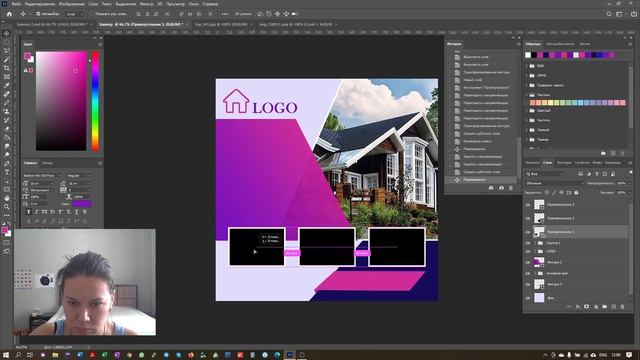Open the layer blend mode dropdown
This screenshot has width=640, height=360.
pyautogui.click(x=554, y=183)
